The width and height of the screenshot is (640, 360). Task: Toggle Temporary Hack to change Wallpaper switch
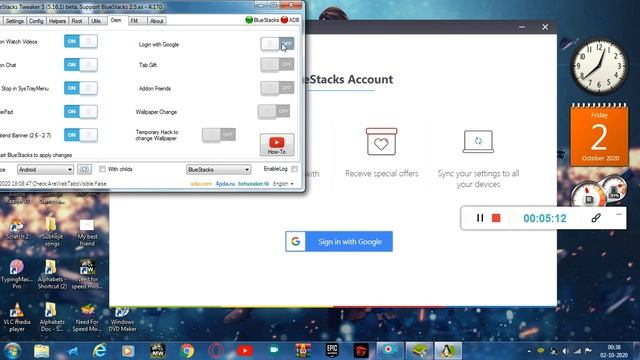point(219,134)
